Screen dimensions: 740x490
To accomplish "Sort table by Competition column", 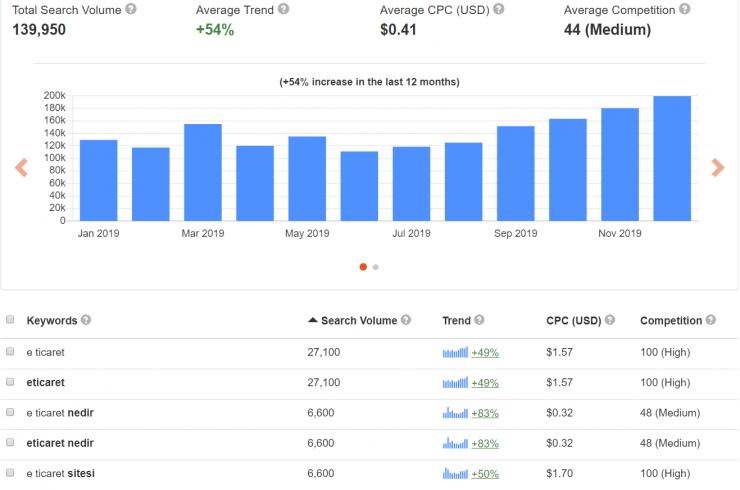I will (671, 321).
